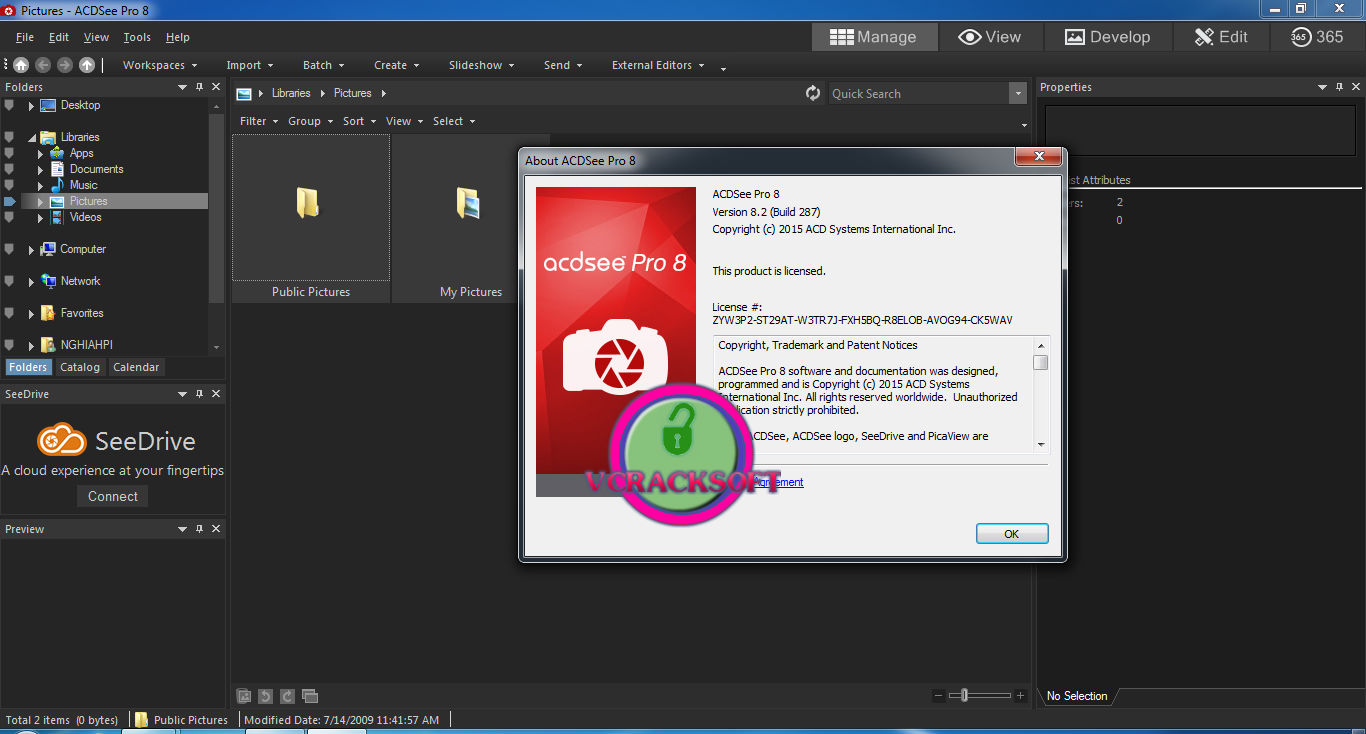This screenshot has height=734, width=1366.
Task: Switch to Develop mode
Action: tap(1107, 37)
